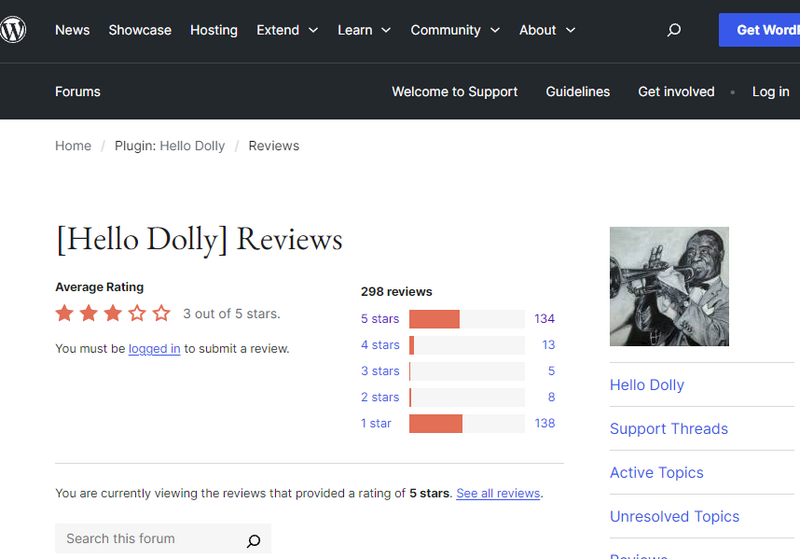Expand the Community menu chevron

[495, 30]
